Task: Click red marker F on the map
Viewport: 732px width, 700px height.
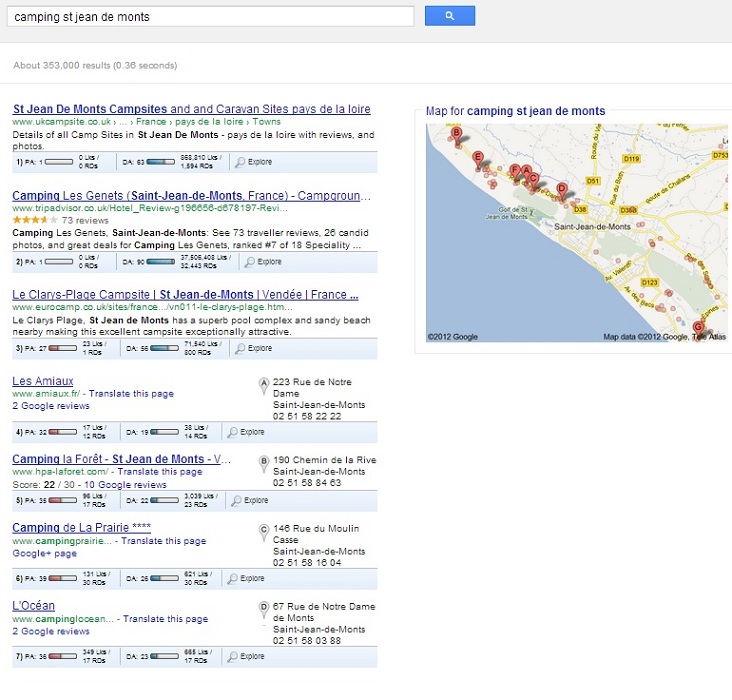Action: pos(514,171)
